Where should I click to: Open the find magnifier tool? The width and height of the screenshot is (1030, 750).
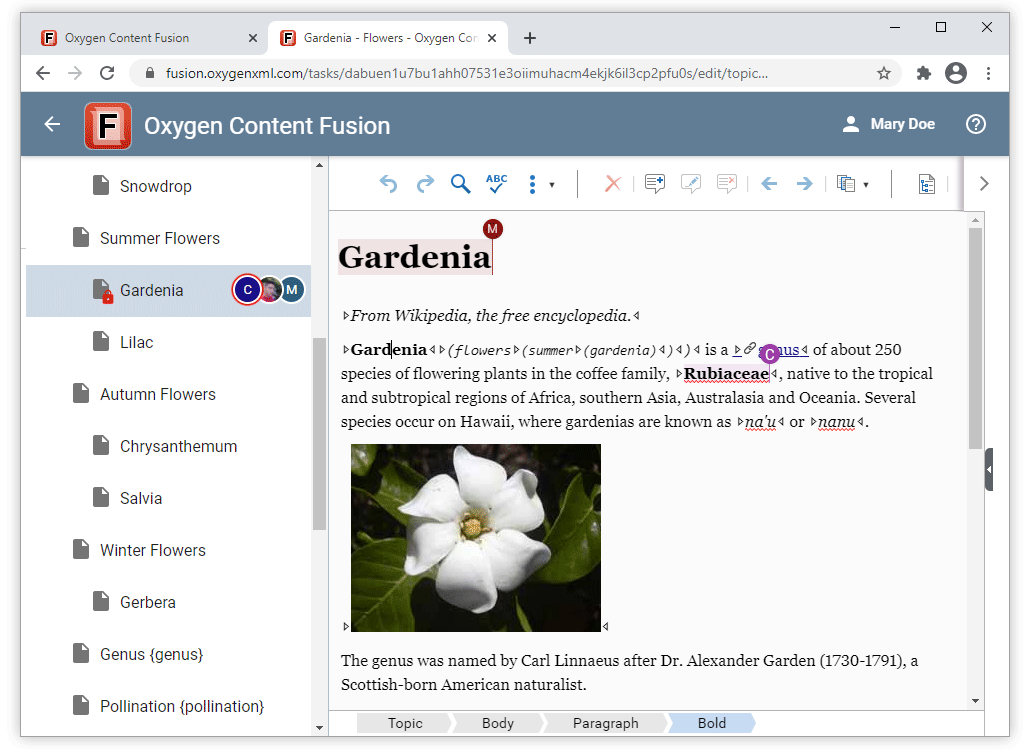460,184
